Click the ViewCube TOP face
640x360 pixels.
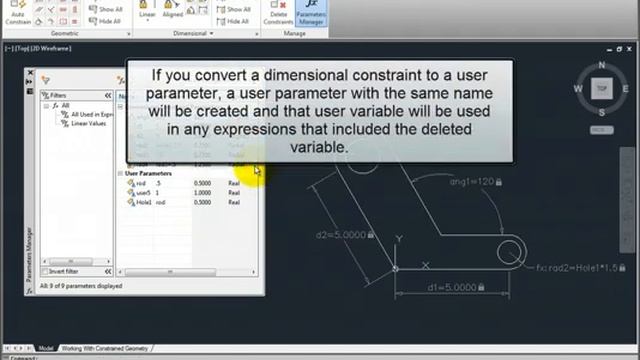pos(602,88)
